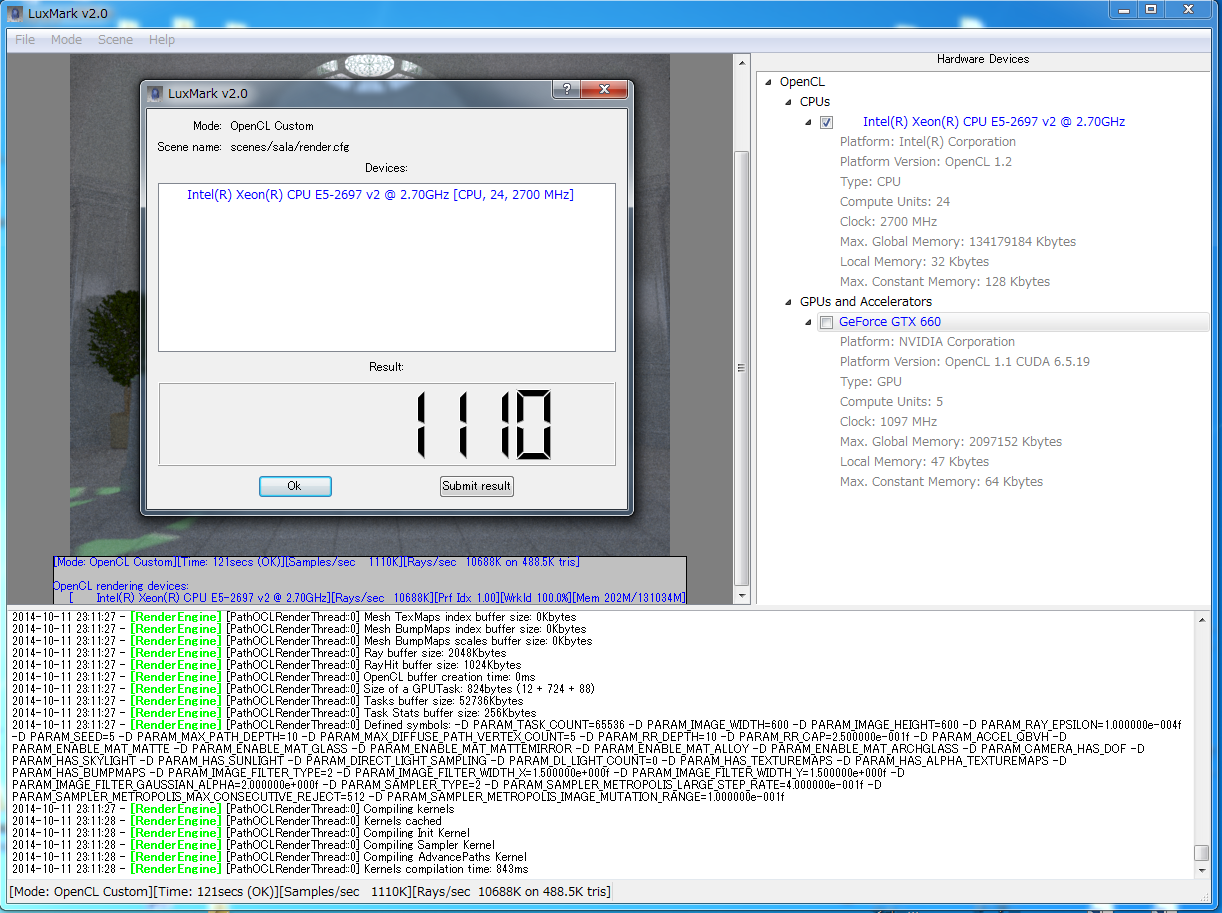
Task: Enable the GeForce GTX 660 device checkbox
Action: (826, 322)
